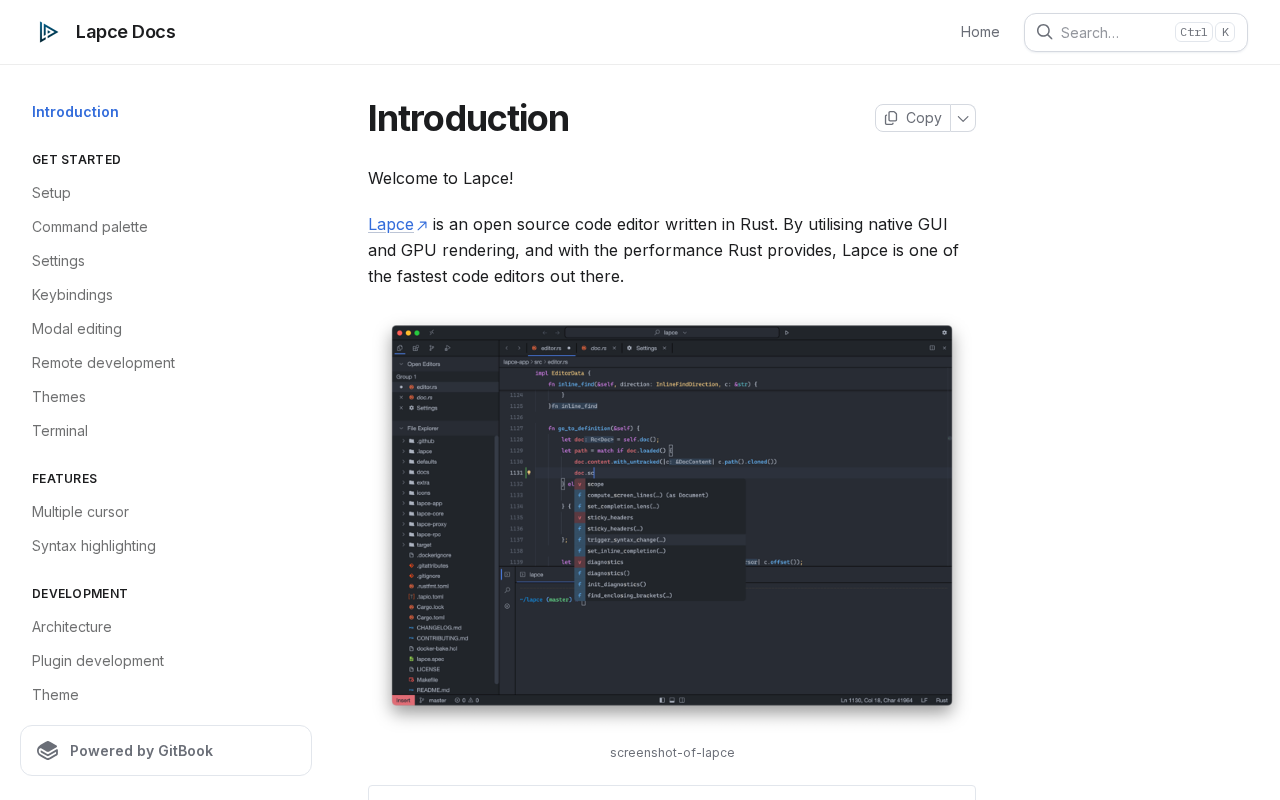Click the GitBook logo icon
This screenshot has height=800, width=1280.
tap(48, 751)
